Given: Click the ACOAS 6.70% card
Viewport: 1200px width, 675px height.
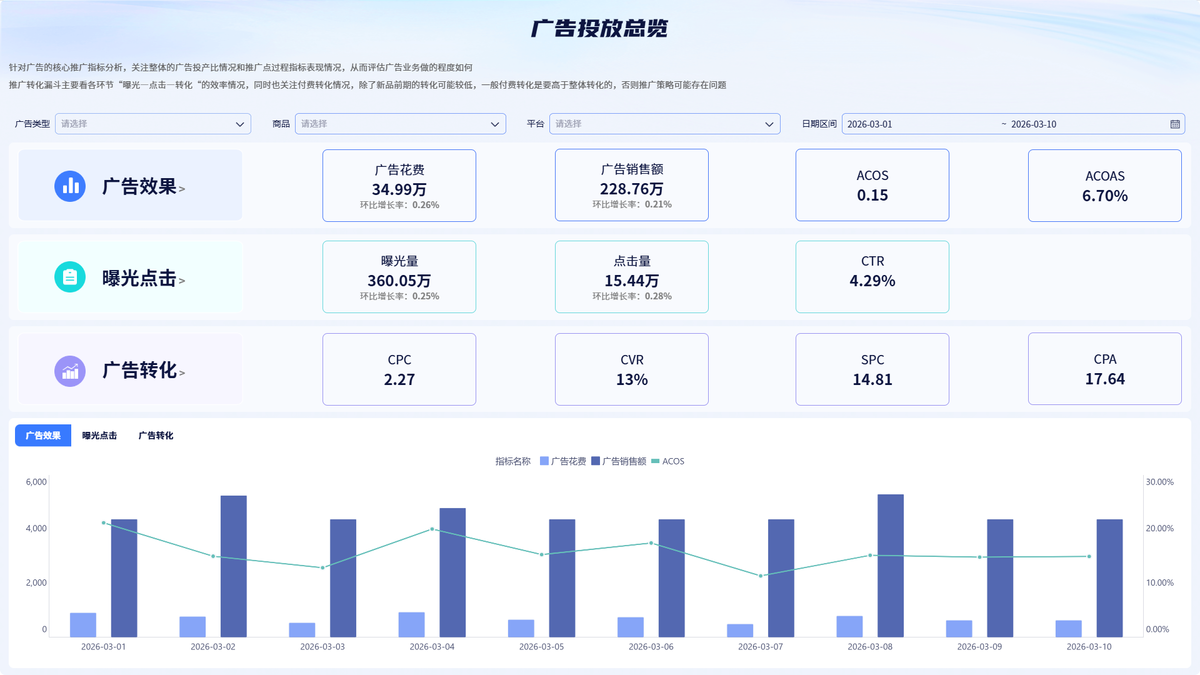Looking at the screenshot, I should [1105, 185].
